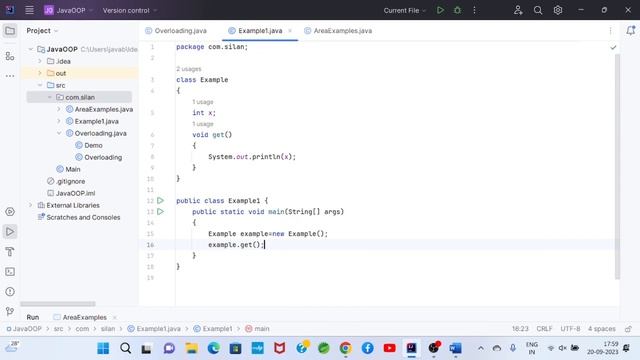Expand the .idea folder
The image size is (640, 360).
point(40,61)
